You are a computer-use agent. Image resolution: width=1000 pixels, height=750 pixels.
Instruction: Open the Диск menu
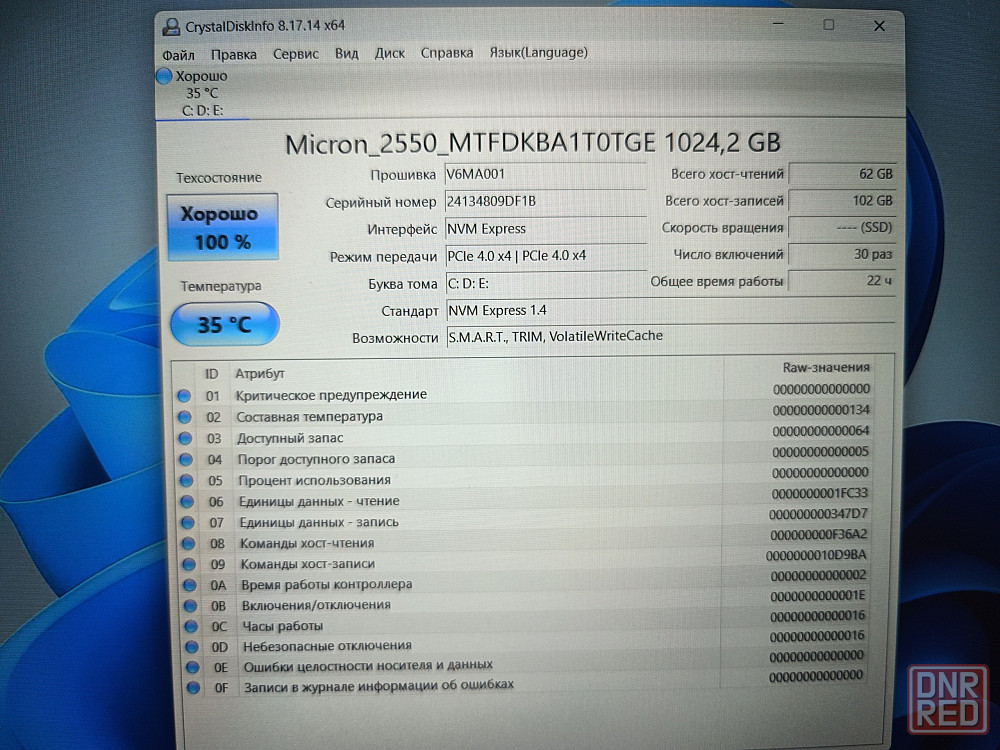coord(389,53)
